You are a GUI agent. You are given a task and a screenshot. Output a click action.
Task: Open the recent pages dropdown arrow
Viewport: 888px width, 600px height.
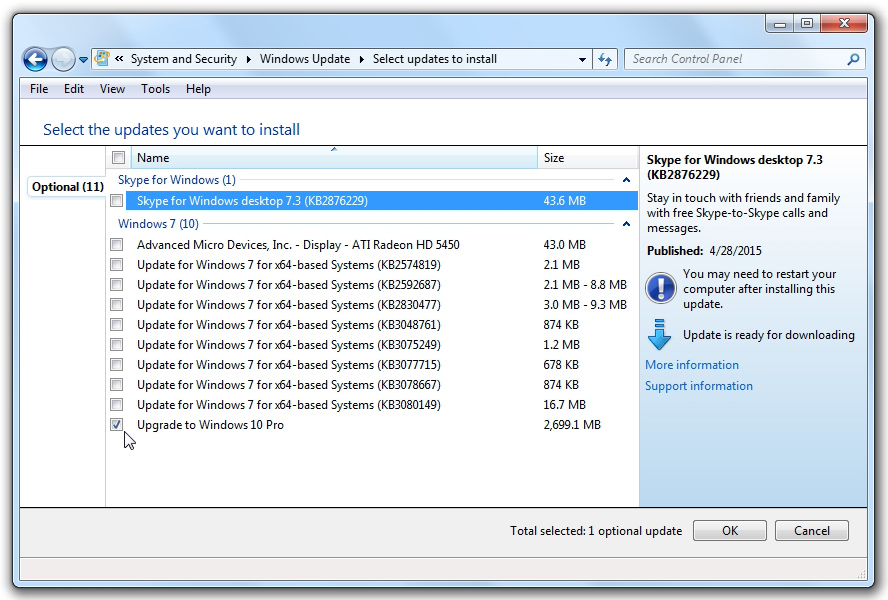(83, 59)
